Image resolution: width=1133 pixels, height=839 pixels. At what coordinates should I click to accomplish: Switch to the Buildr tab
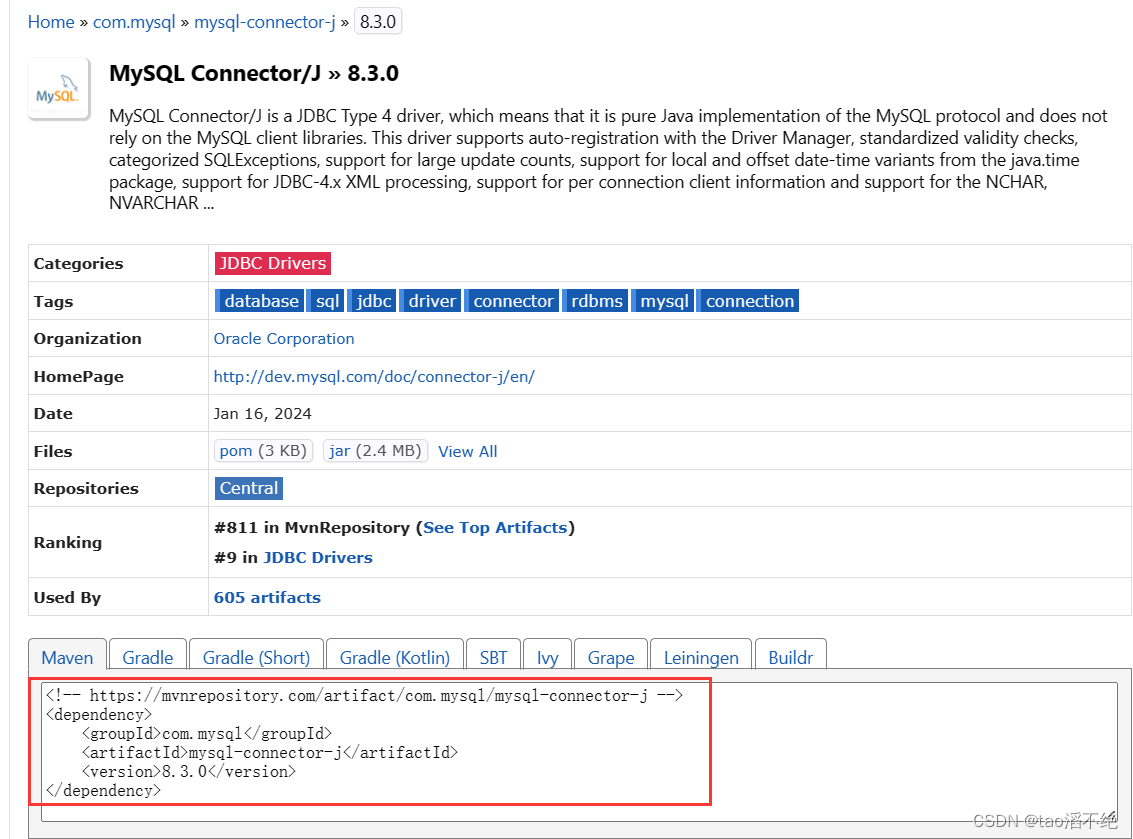[x=790, y=657]
